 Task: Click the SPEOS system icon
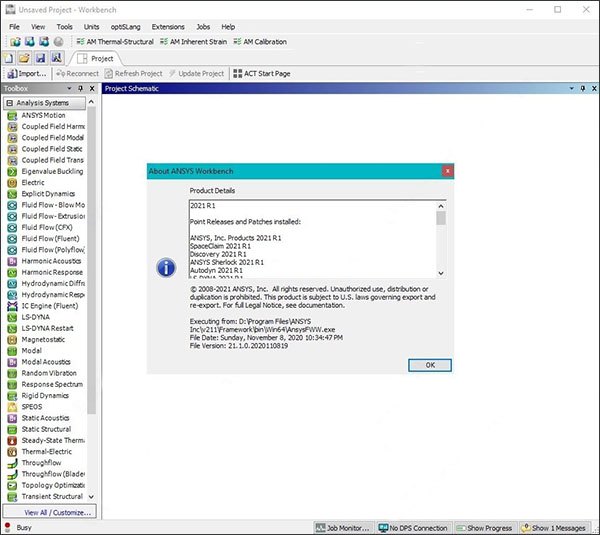point(12,407)
